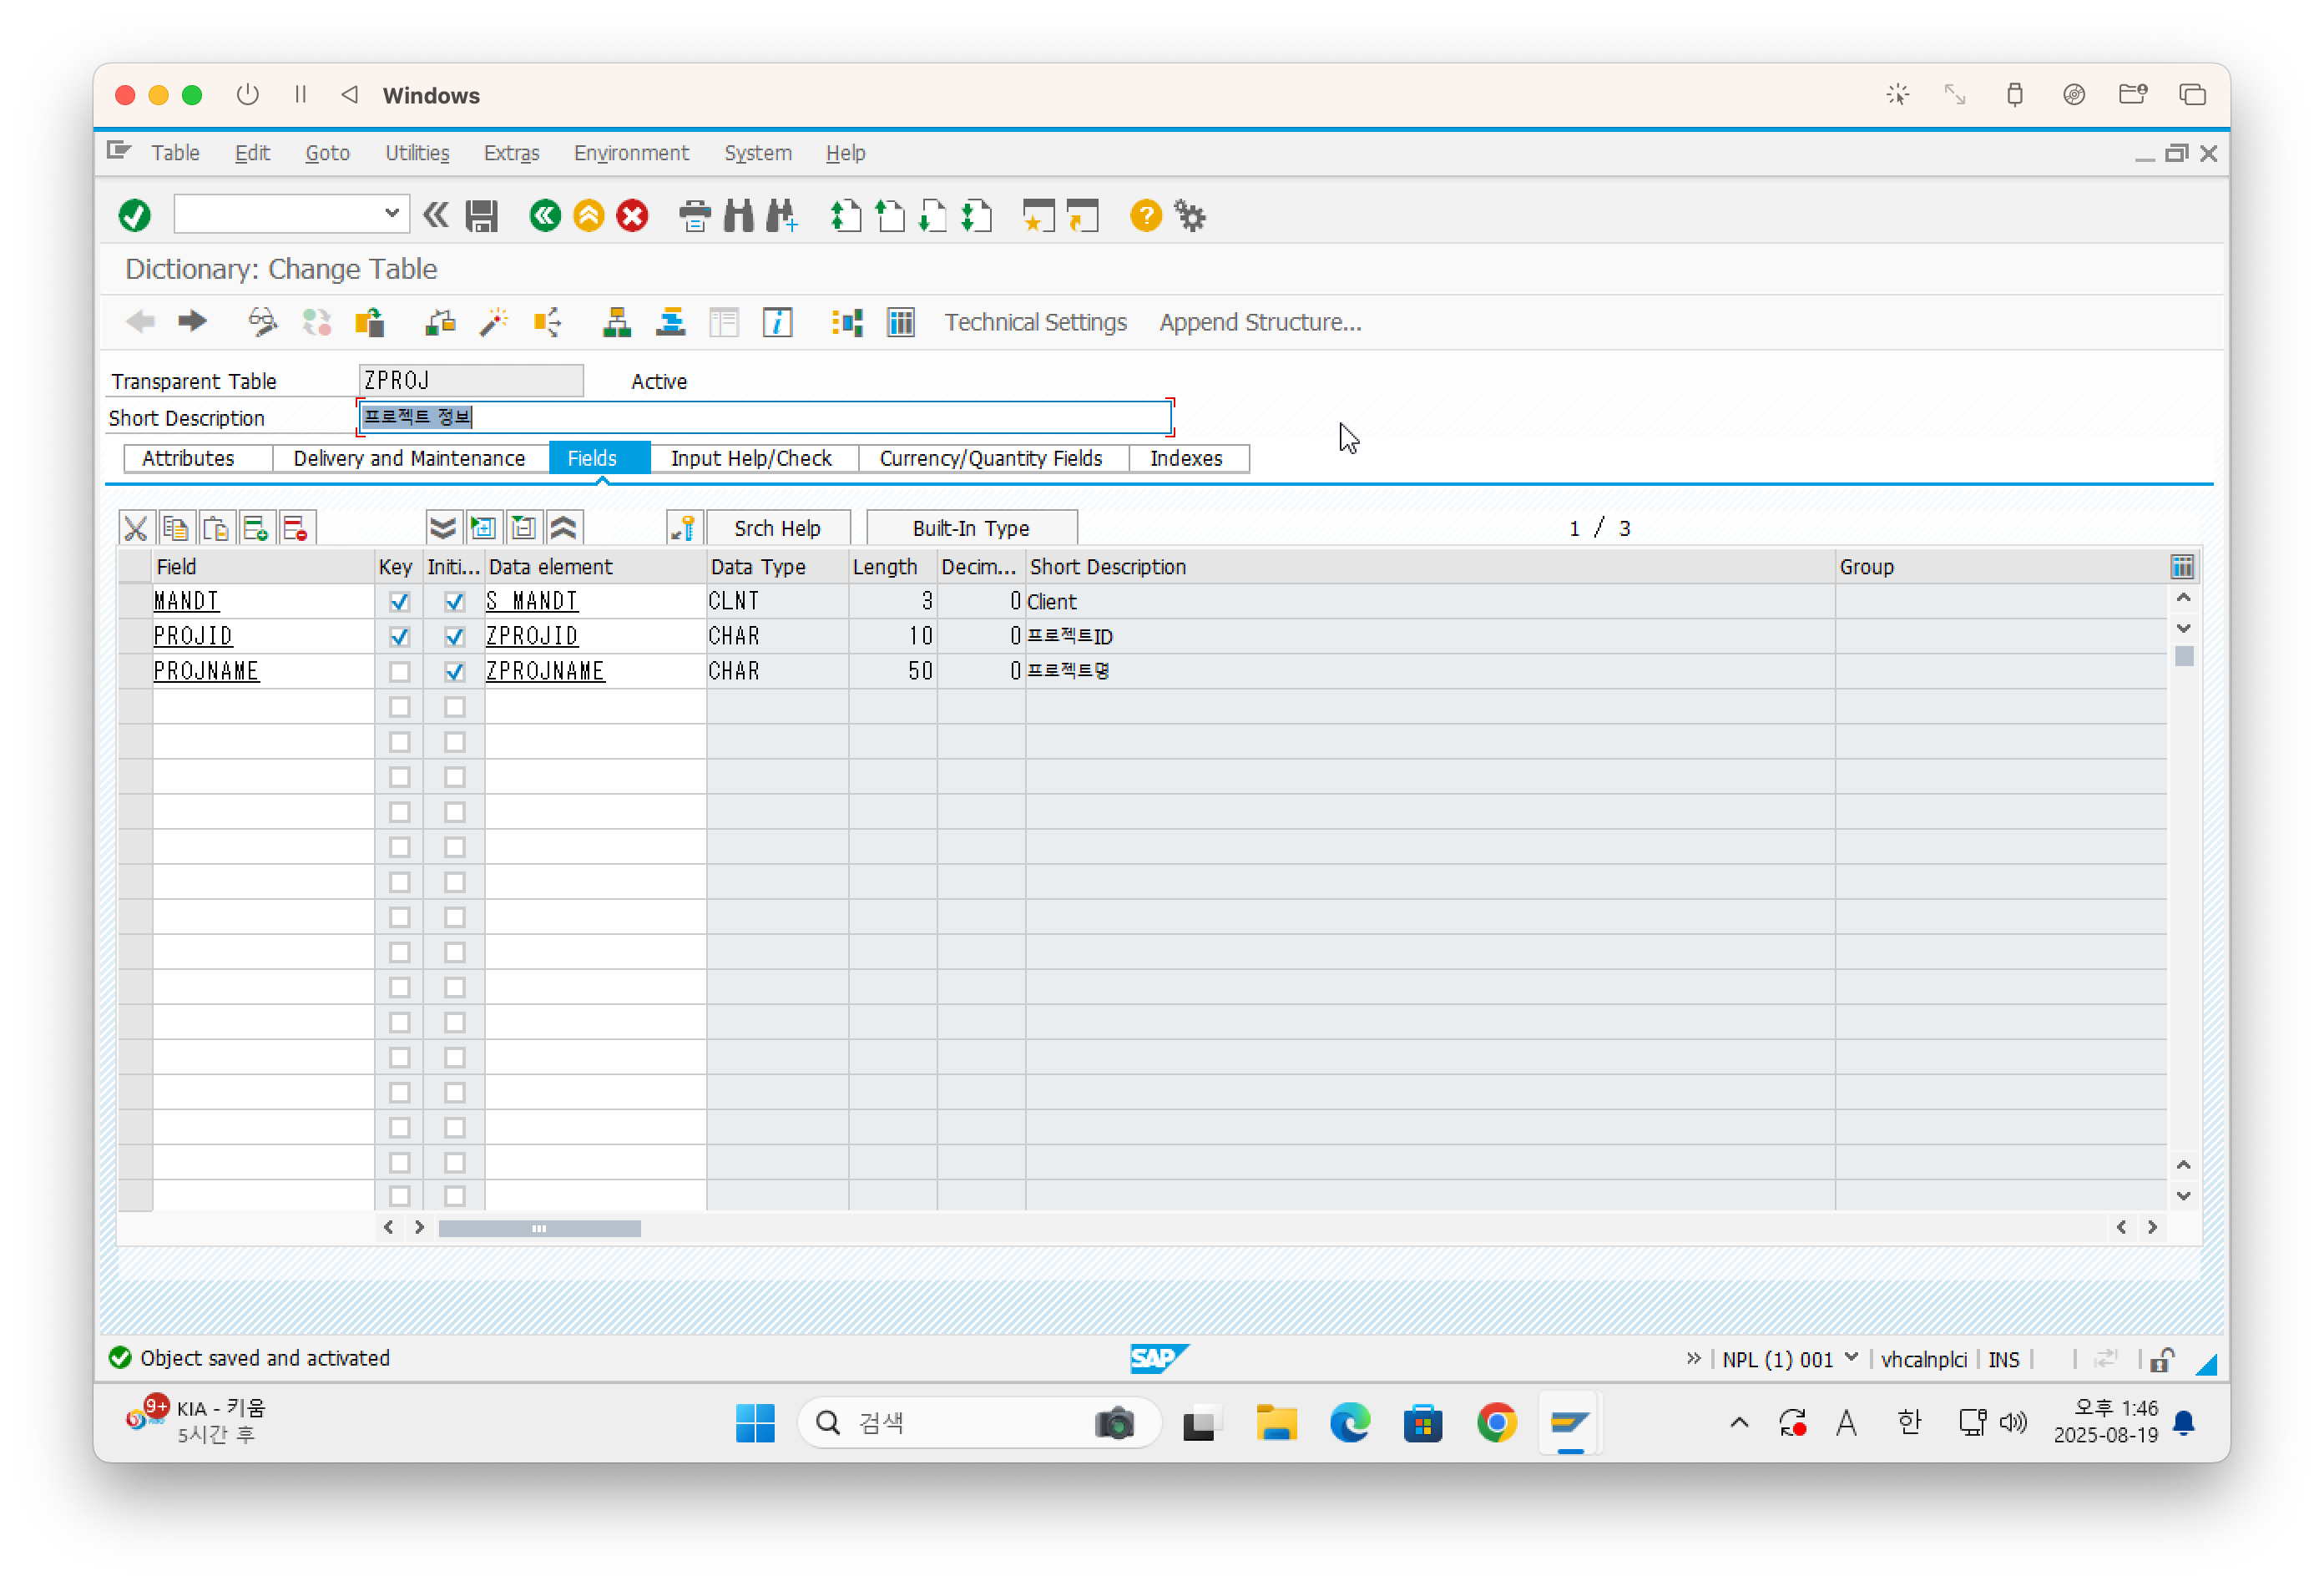
Task: Toggle Initial Values checkbox for PROJNAME
Action: pos(454,672)
